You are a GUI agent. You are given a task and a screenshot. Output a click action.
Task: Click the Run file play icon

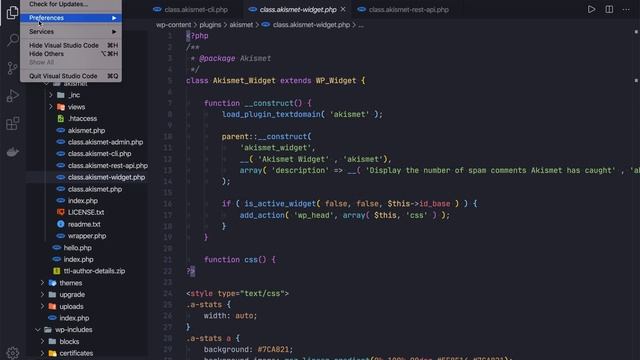point(591,9)
